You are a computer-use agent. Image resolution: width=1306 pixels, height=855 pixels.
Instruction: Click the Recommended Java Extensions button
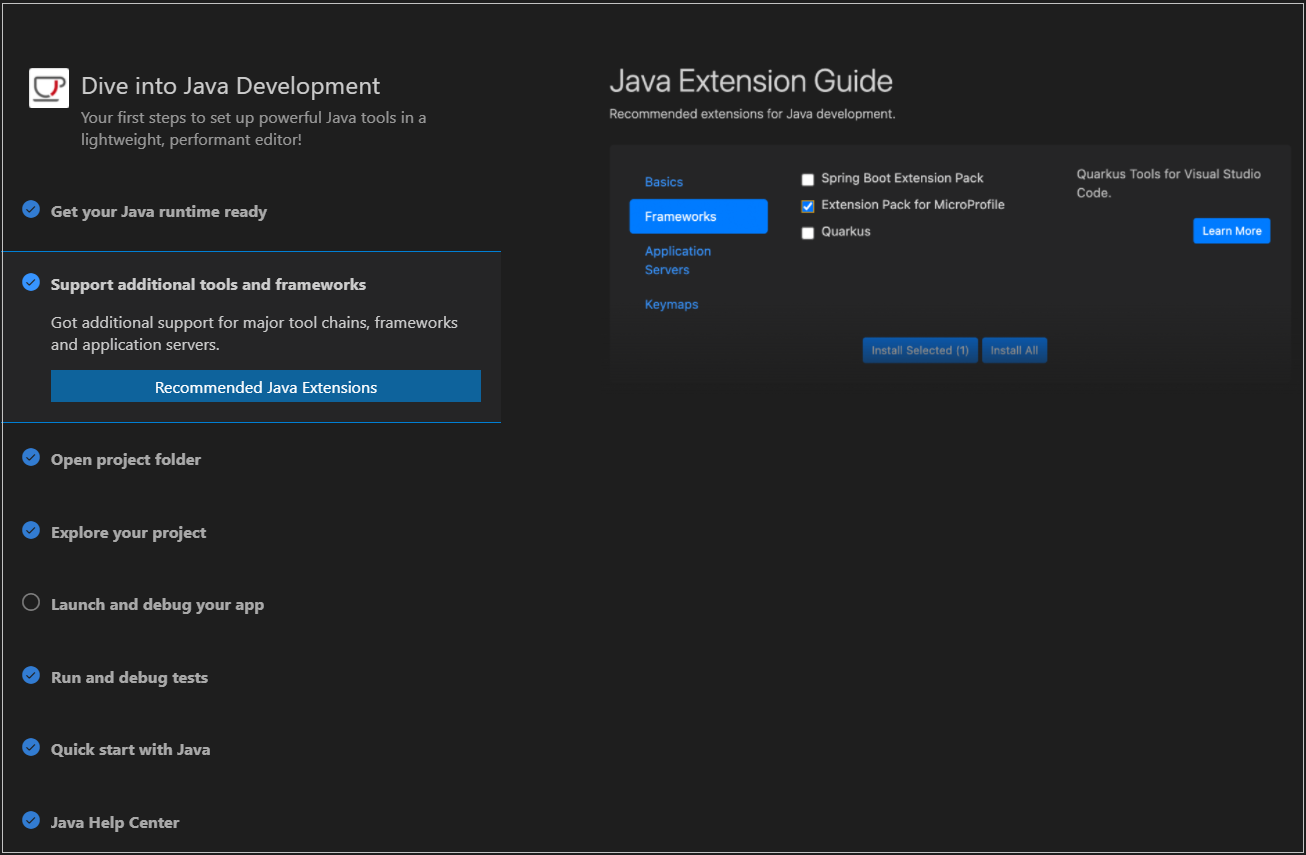point(265,386)
